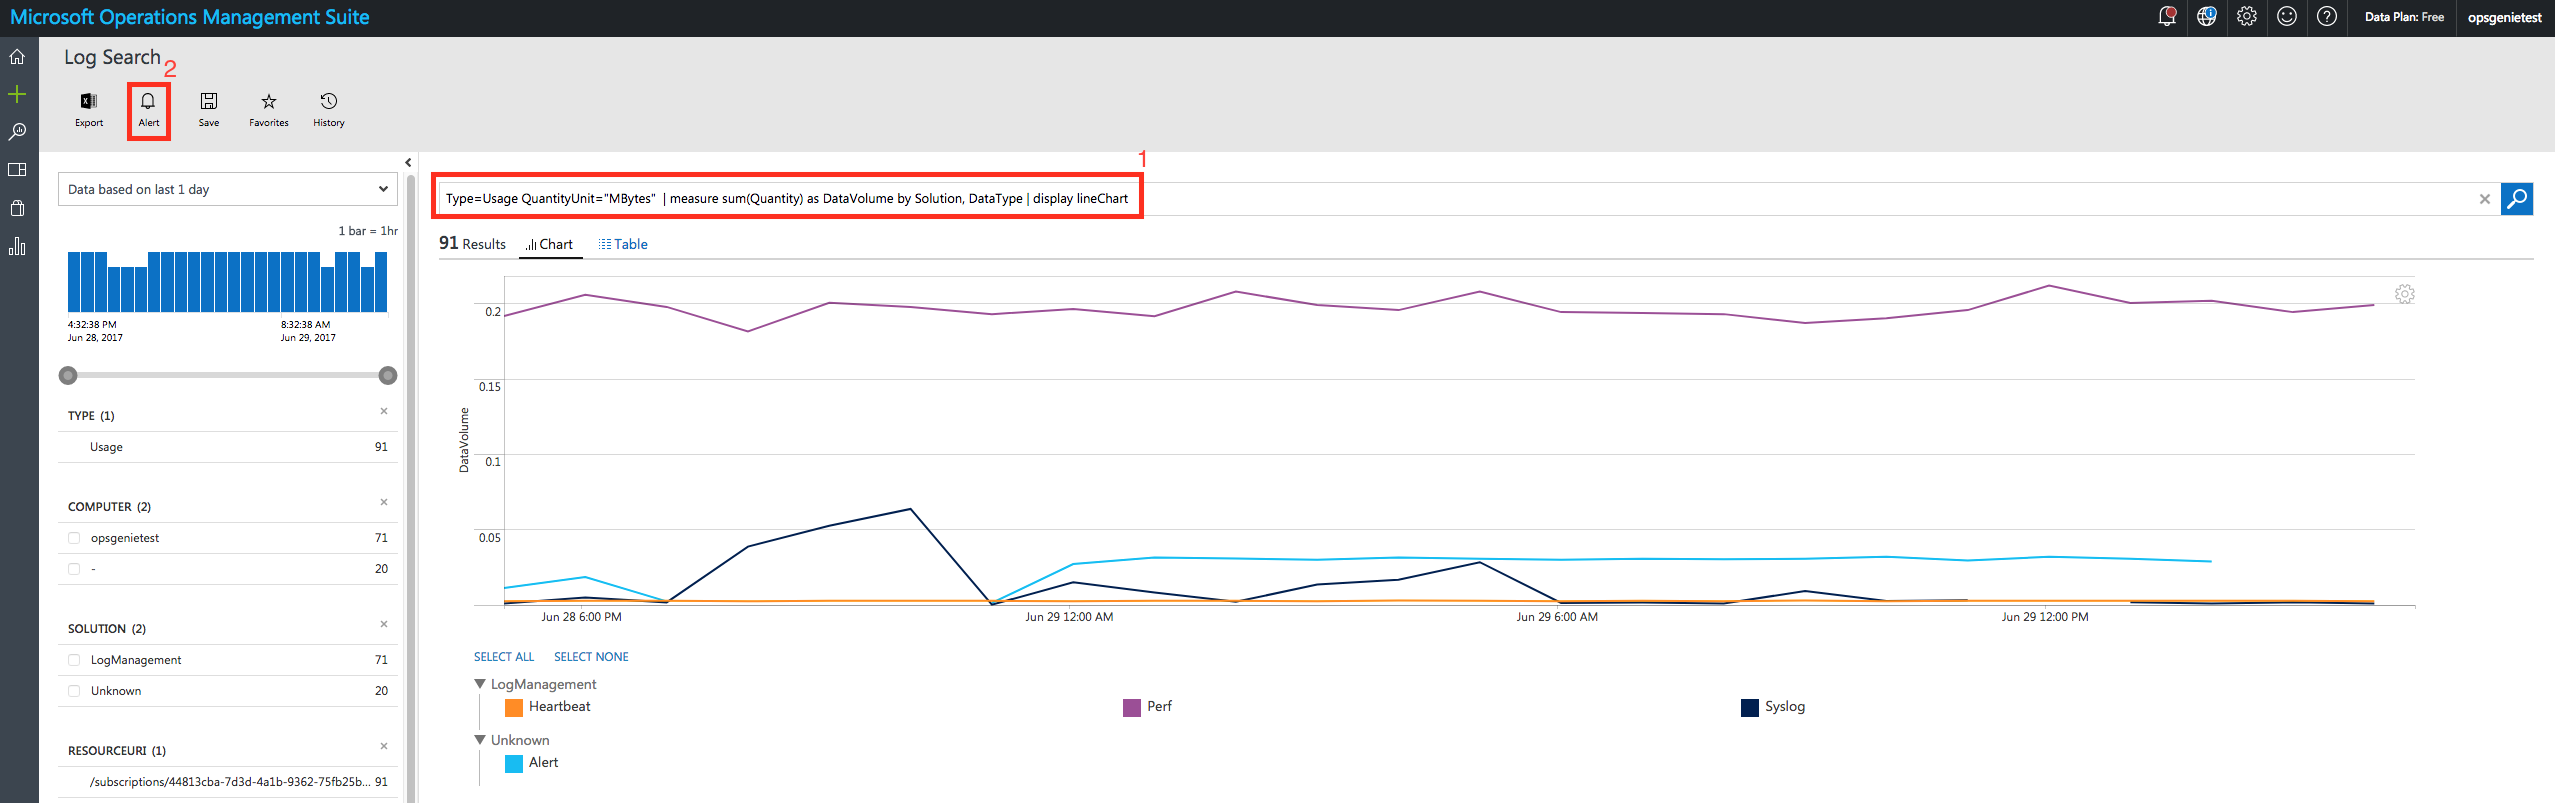Run query with blue search button
Image resolution: width=2555 pixels, height=803 pixels.
(x=2517, y=199)
